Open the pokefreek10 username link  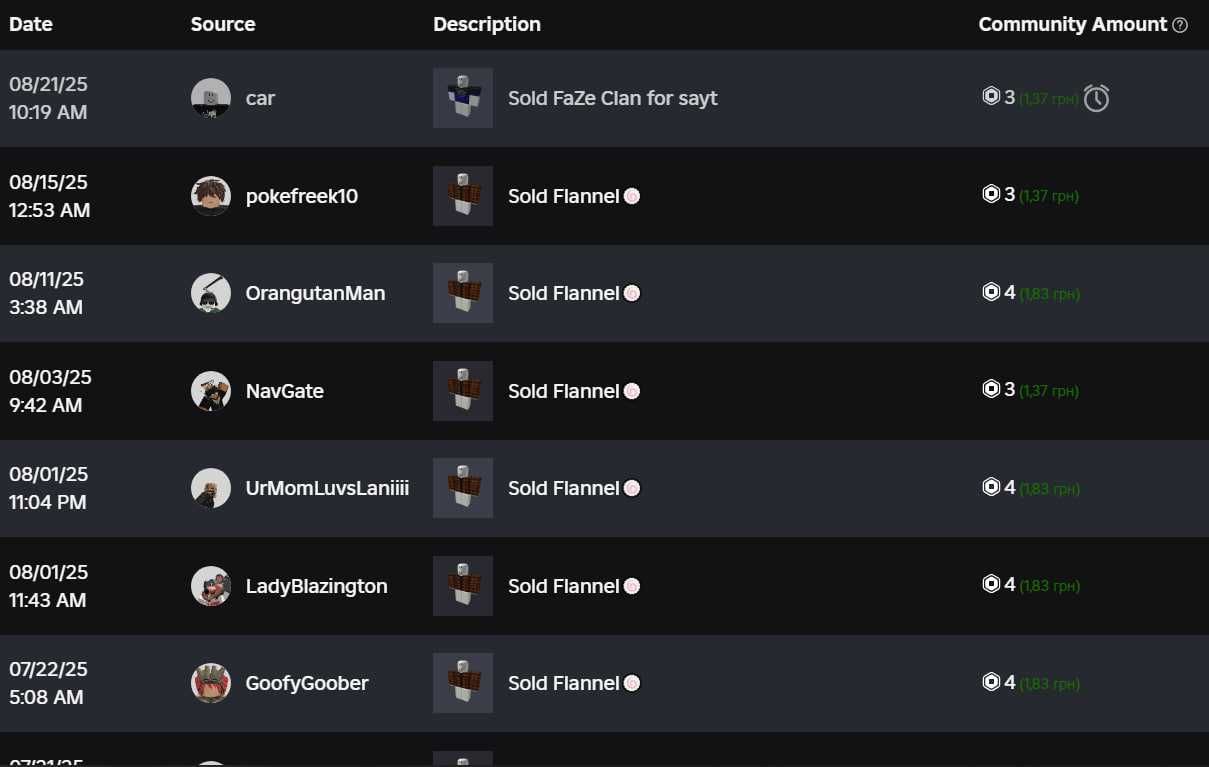click(302, 196)
